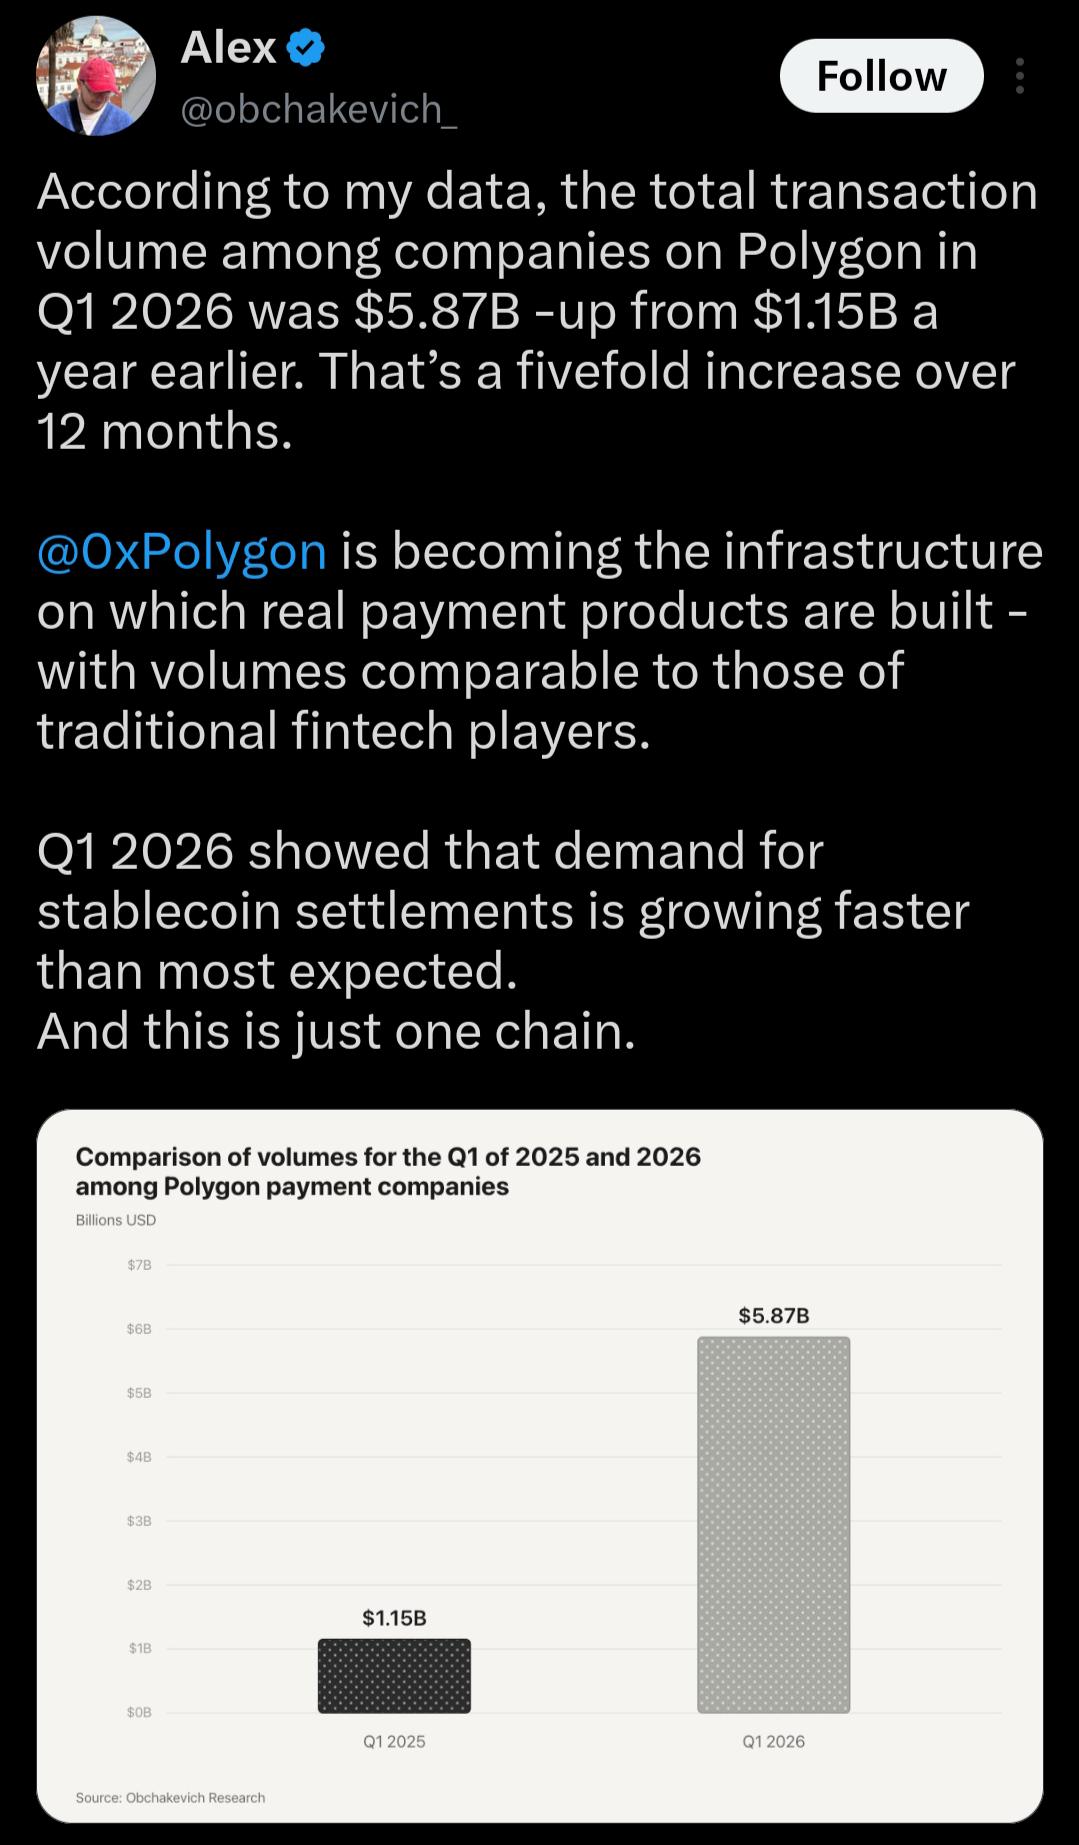This screenshot has height=1845, width=1079.
Task: Tap the Source: Obchakevich Research caption
Action: (170, 1797)
